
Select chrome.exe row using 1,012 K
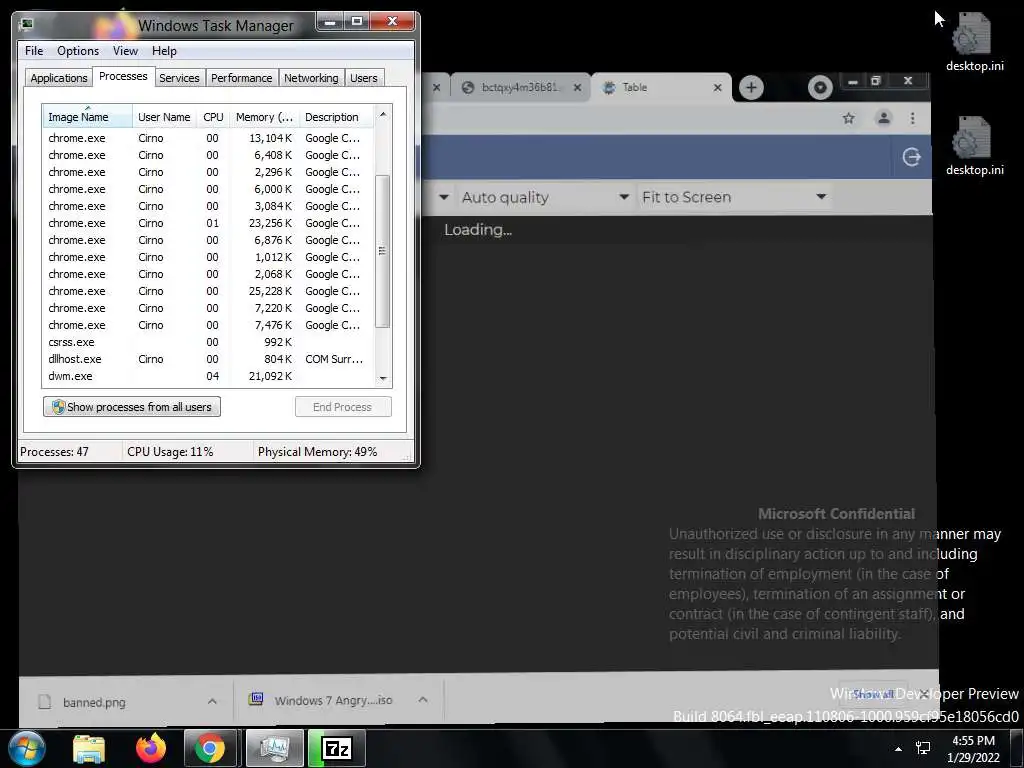(x=209, y=257)
